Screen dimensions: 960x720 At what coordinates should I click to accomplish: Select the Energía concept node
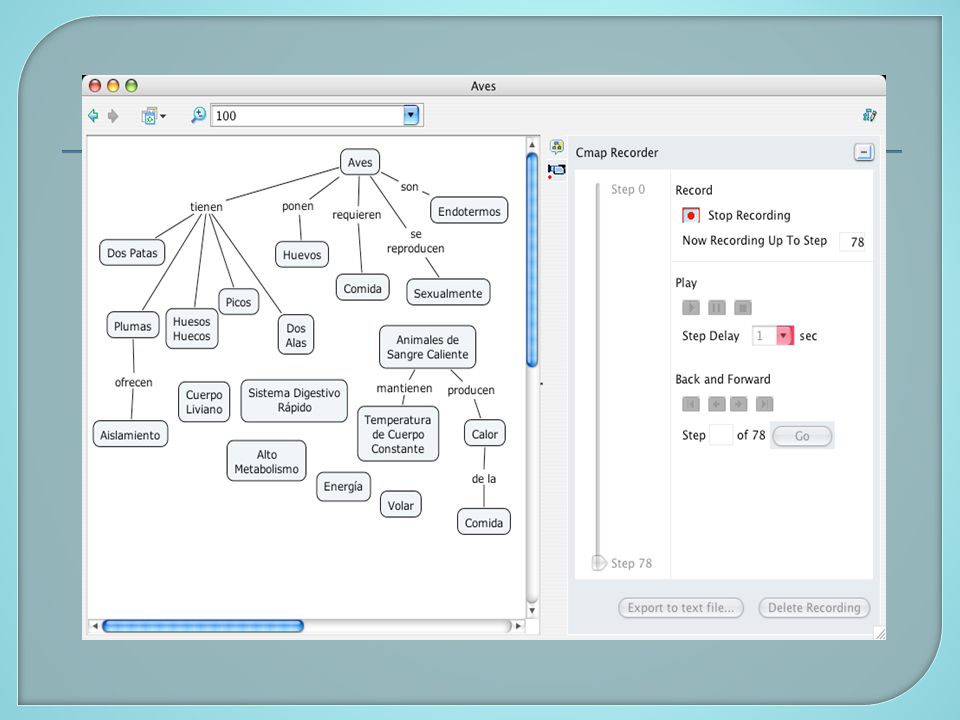point(343,487)
